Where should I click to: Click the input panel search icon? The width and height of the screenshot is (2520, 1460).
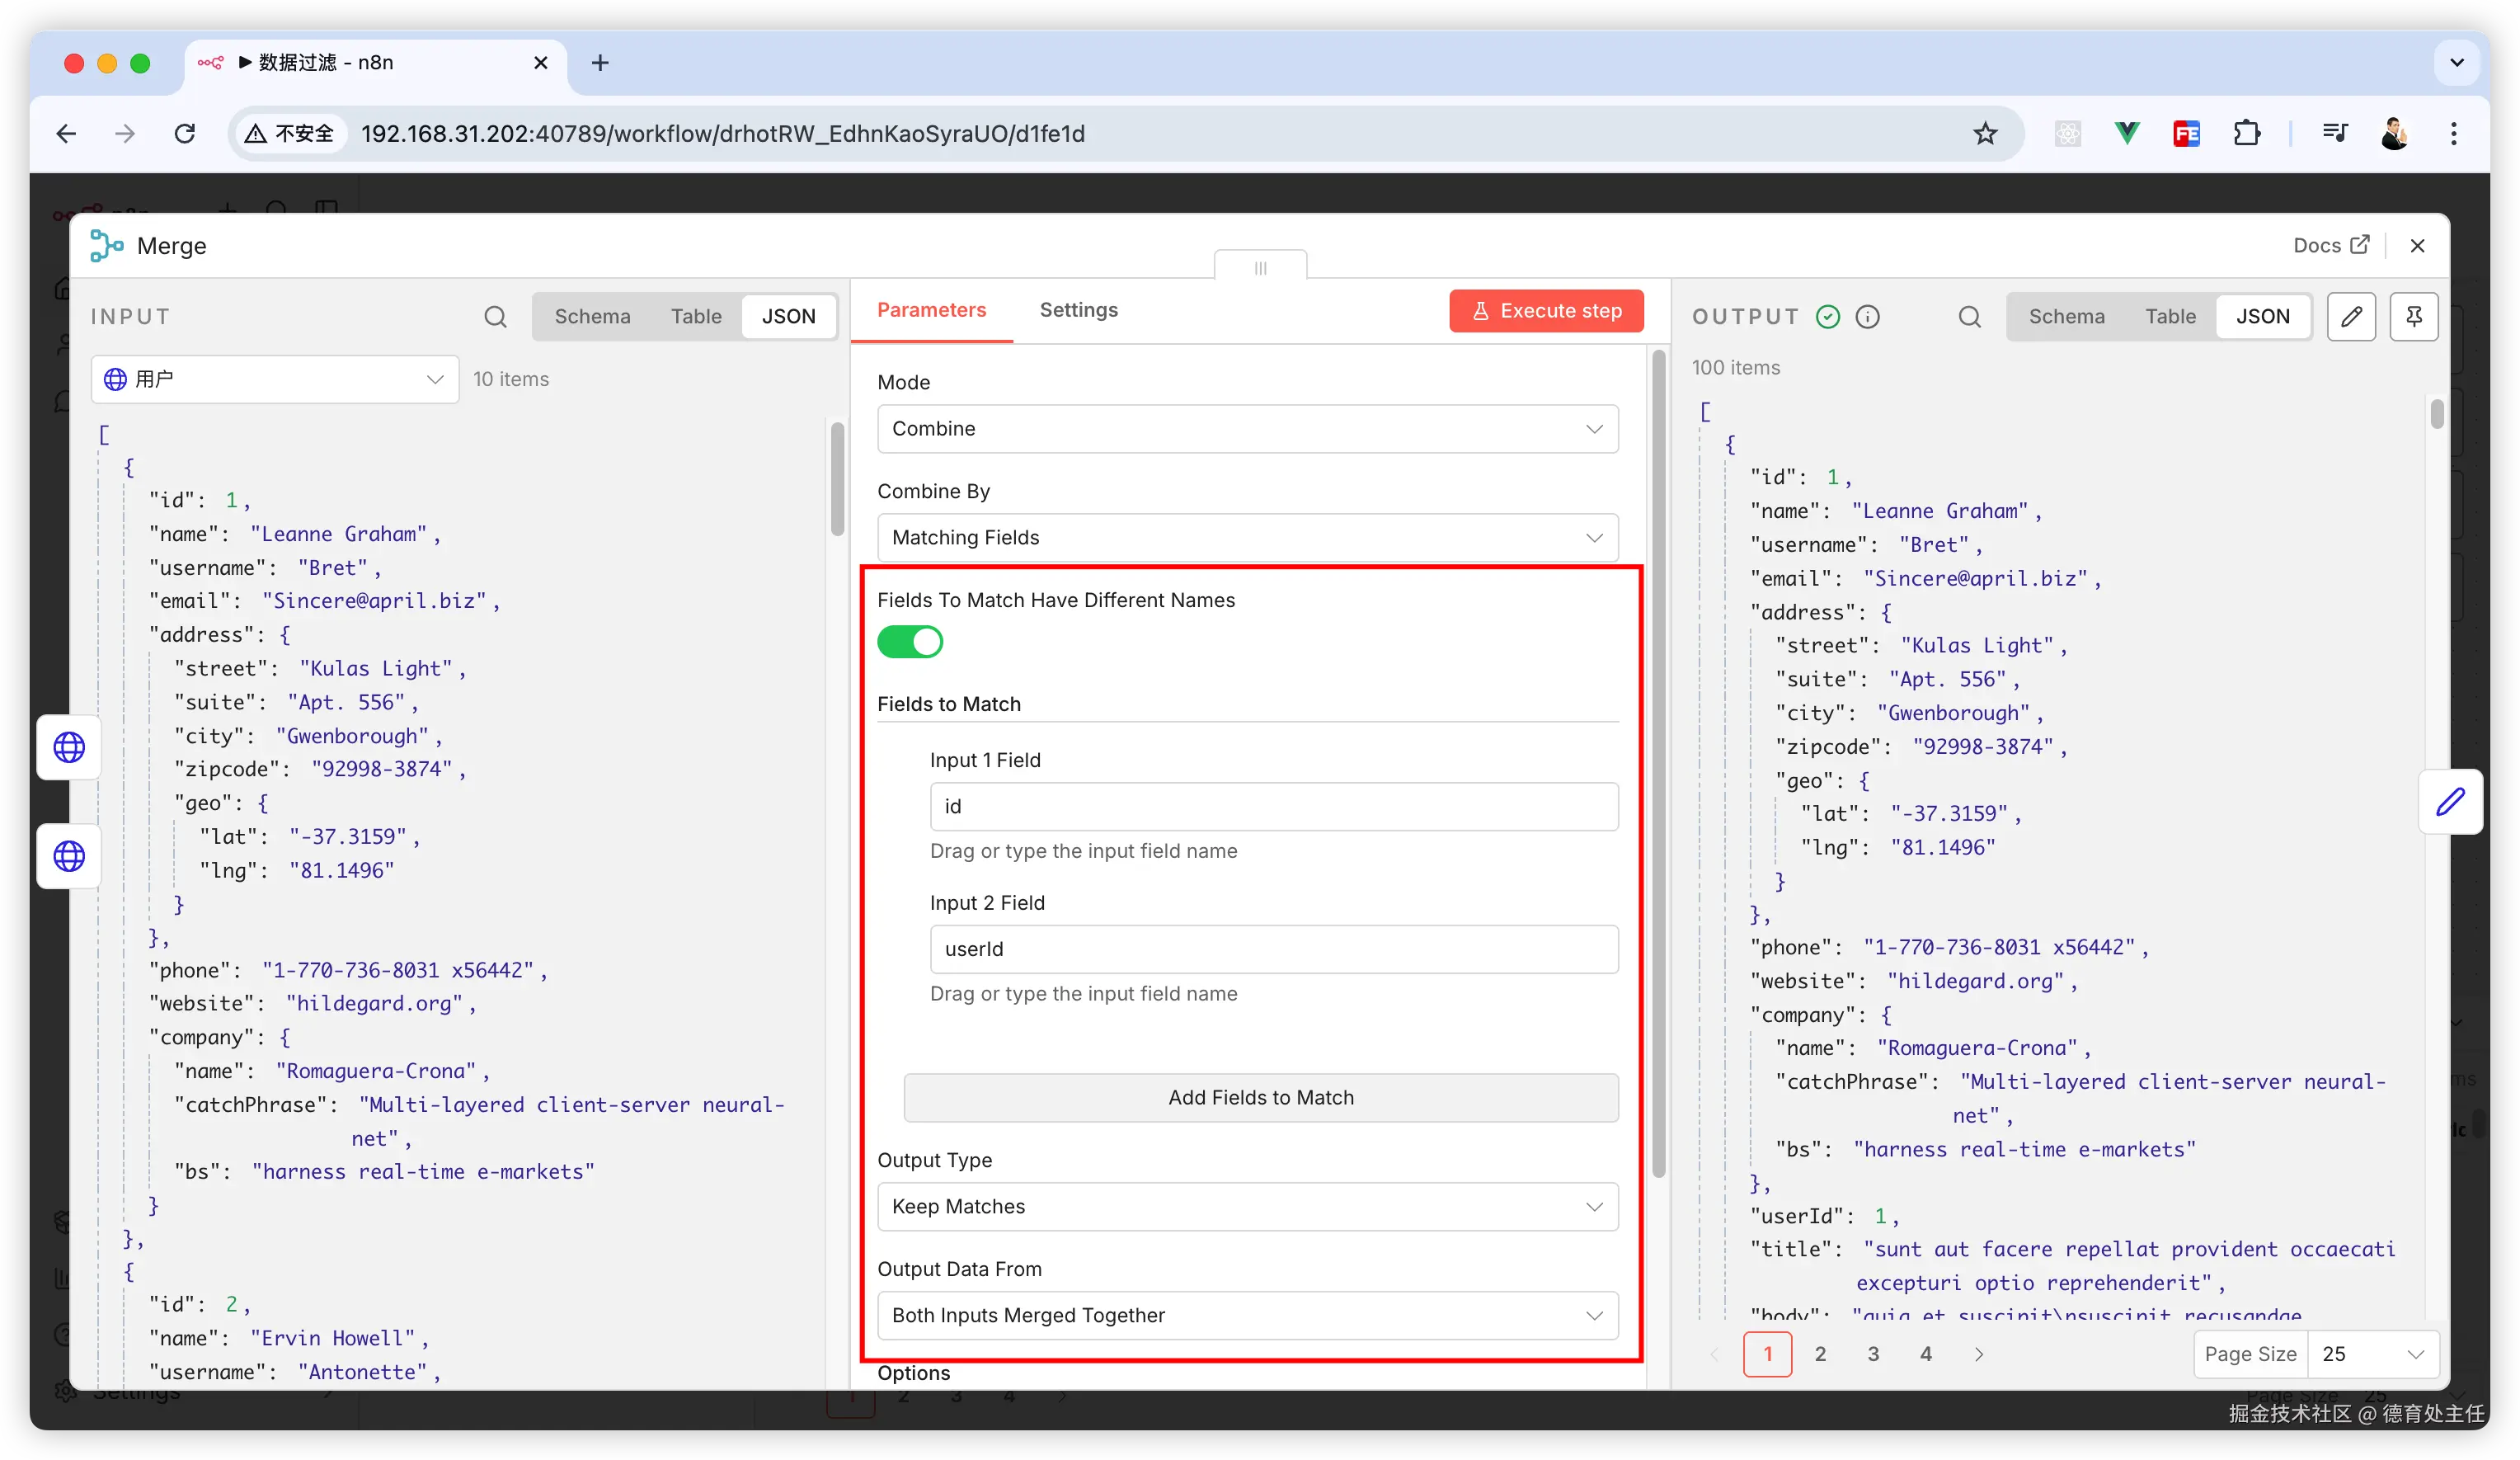[x=495, y=317]
